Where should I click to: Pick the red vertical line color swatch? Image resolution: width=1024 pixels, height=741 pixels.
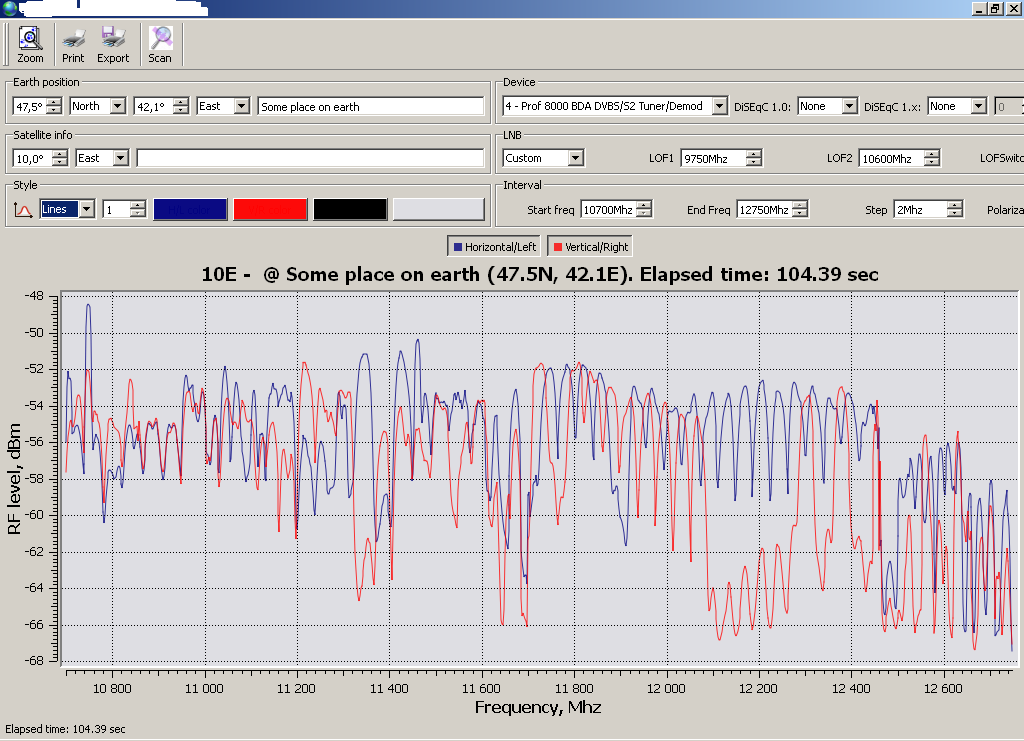(270, 210)
